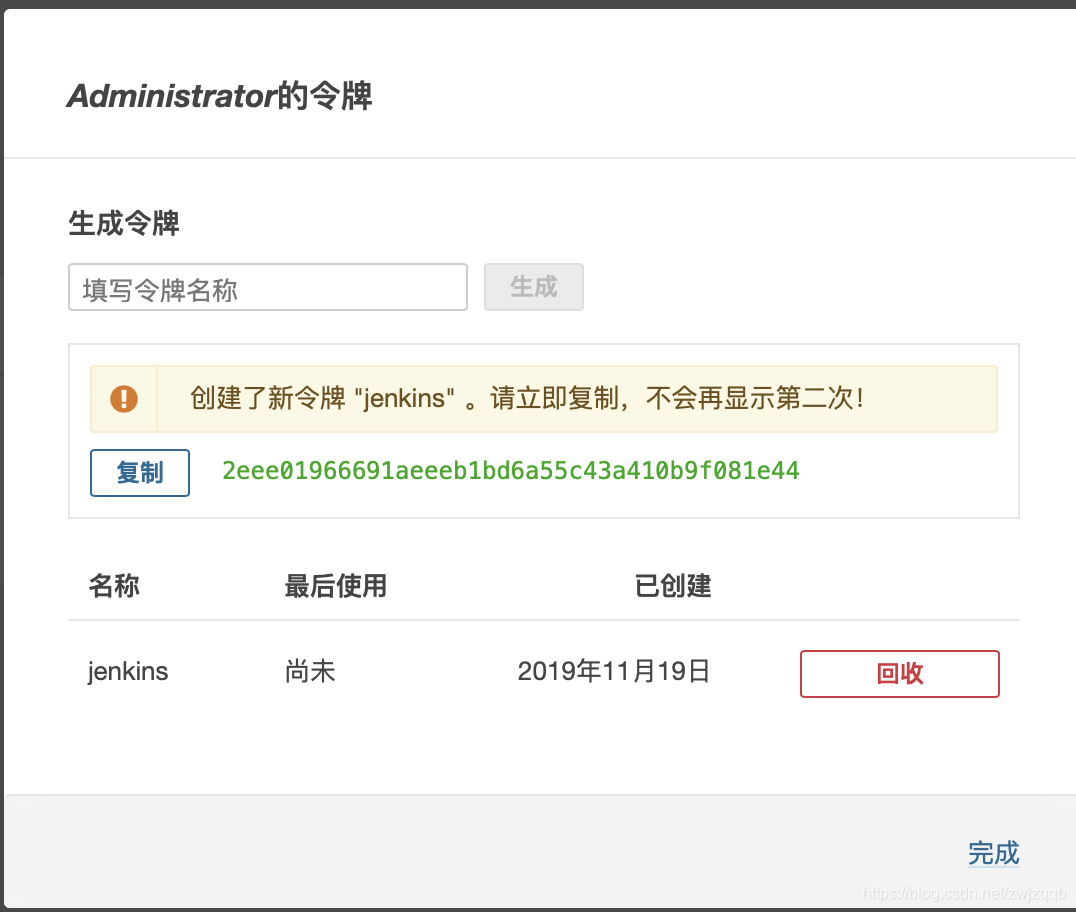This screenshot has height=912, width=1076.
Task: Click the jenkins token name cell
Action: pyautogui.click(x=128, y=671)
